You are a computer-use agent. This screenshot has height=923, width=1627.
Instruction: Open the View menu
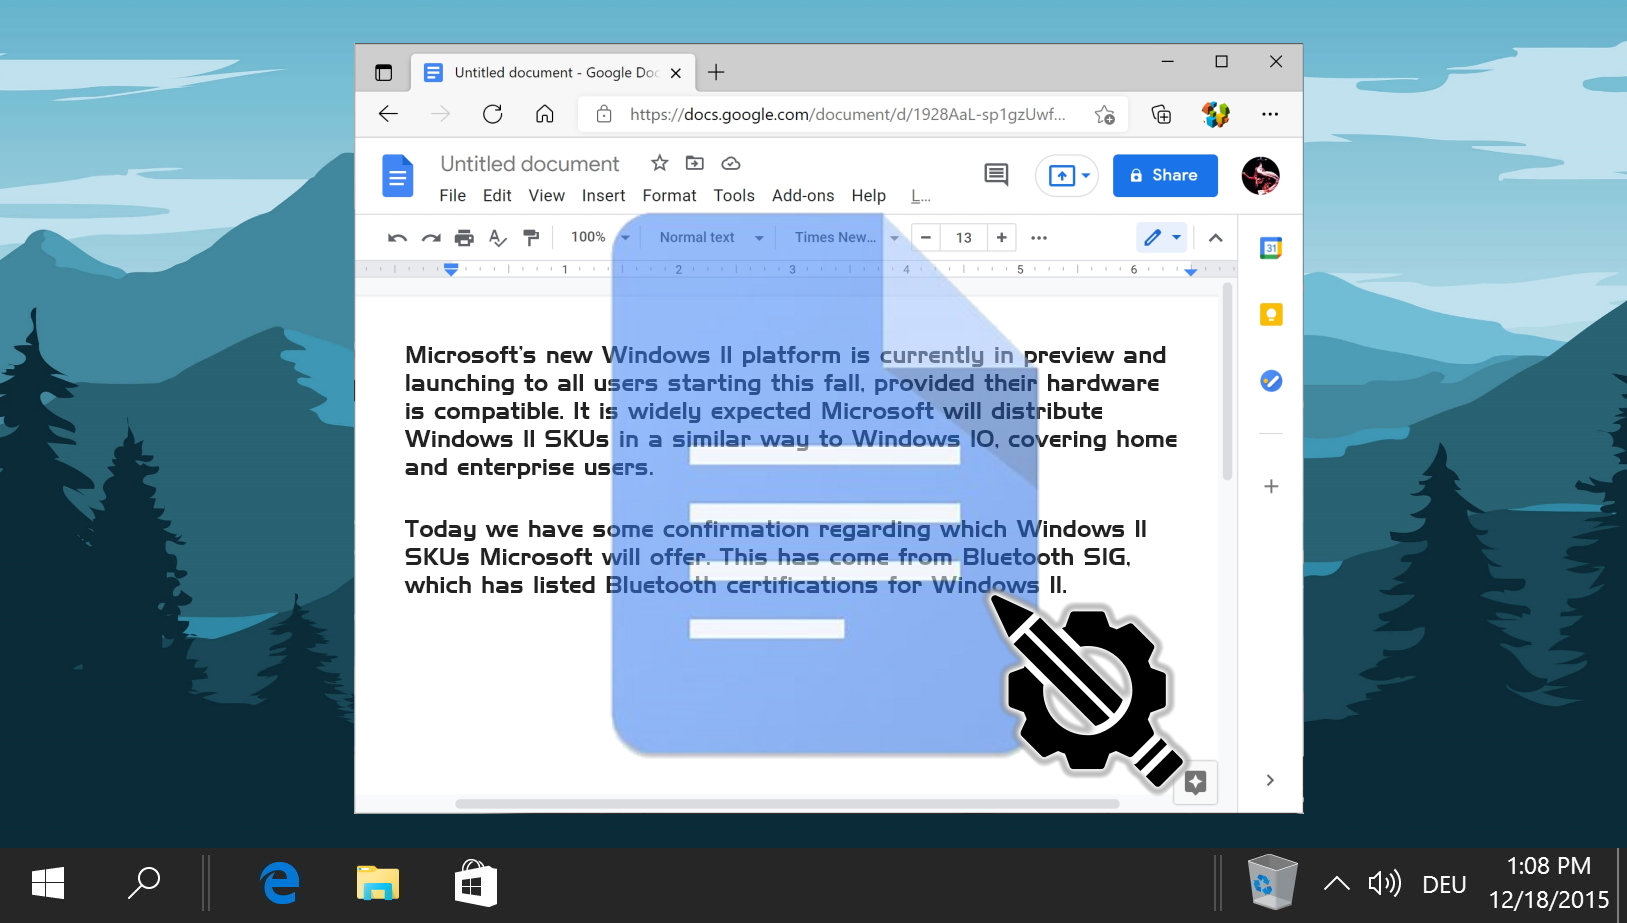(547, 196)
